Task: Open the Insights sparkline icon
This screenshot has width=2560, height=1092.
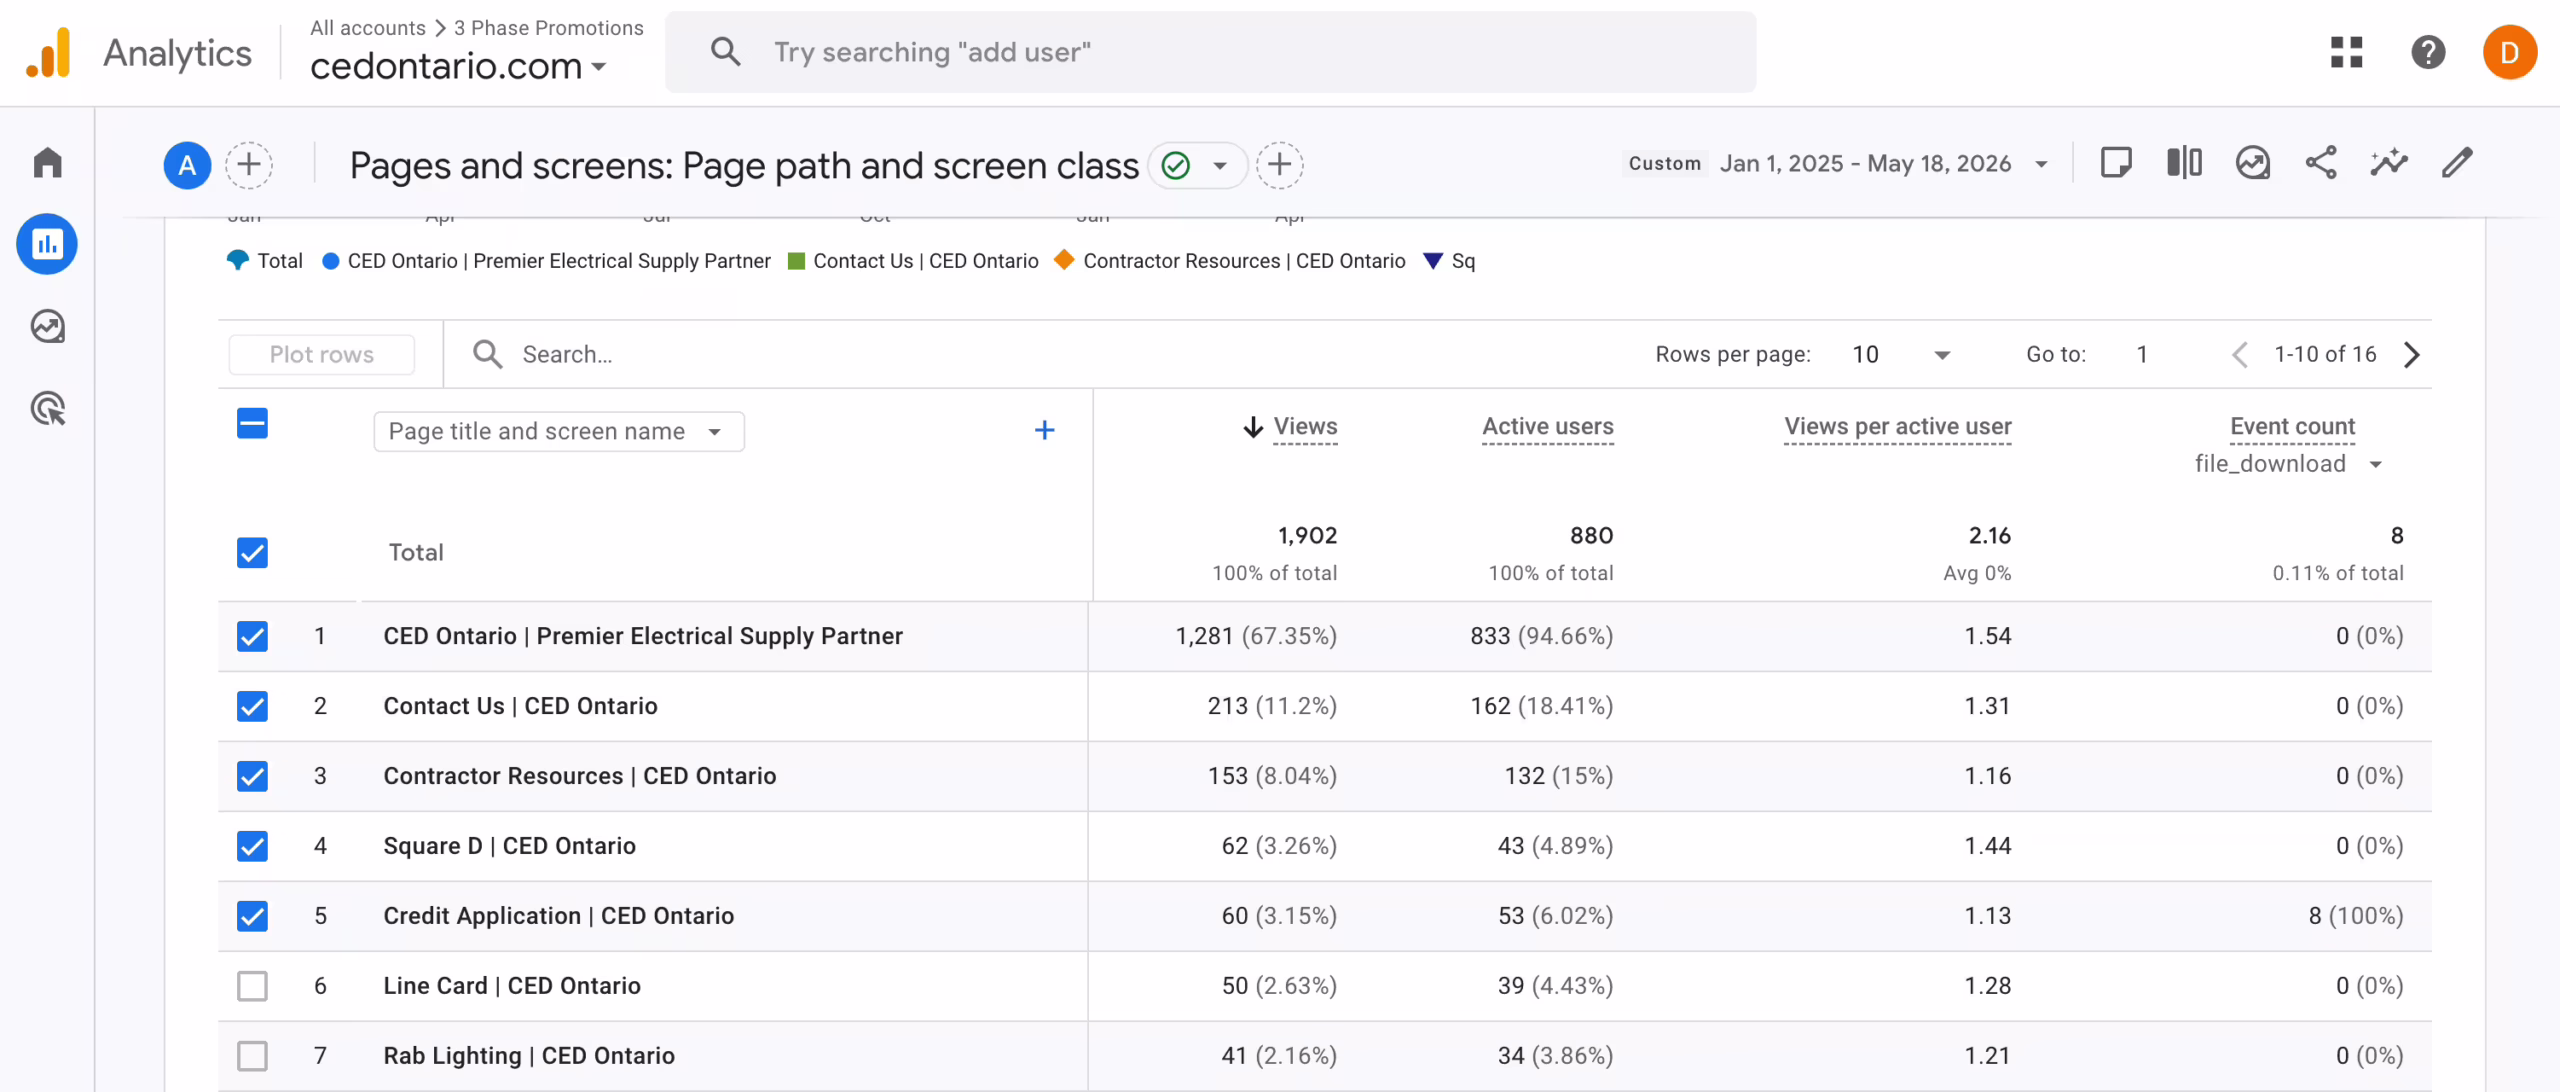Action: (2389, 163)
